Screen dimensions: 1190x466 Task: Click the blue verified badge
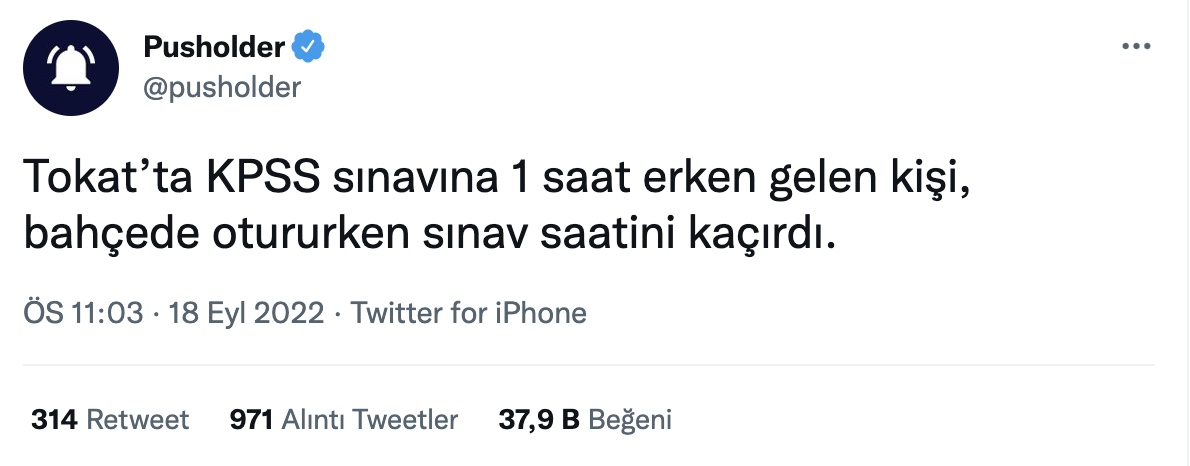click(x=309, y=47)
